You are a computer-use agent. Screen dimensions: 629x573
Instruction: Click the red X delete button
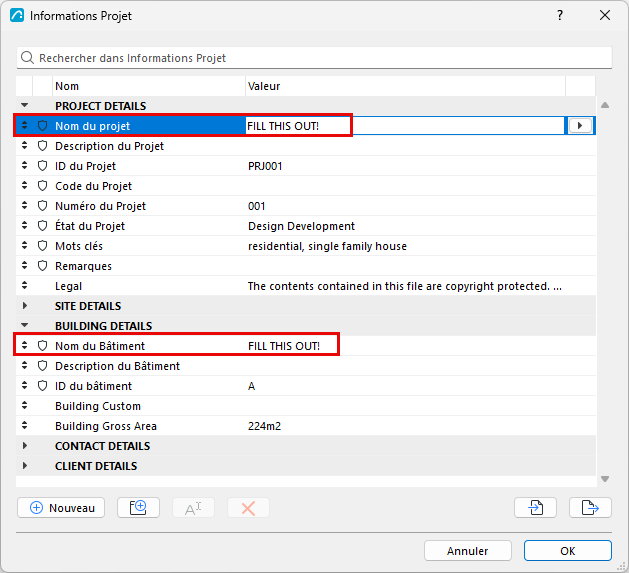[x=248, y=508]
